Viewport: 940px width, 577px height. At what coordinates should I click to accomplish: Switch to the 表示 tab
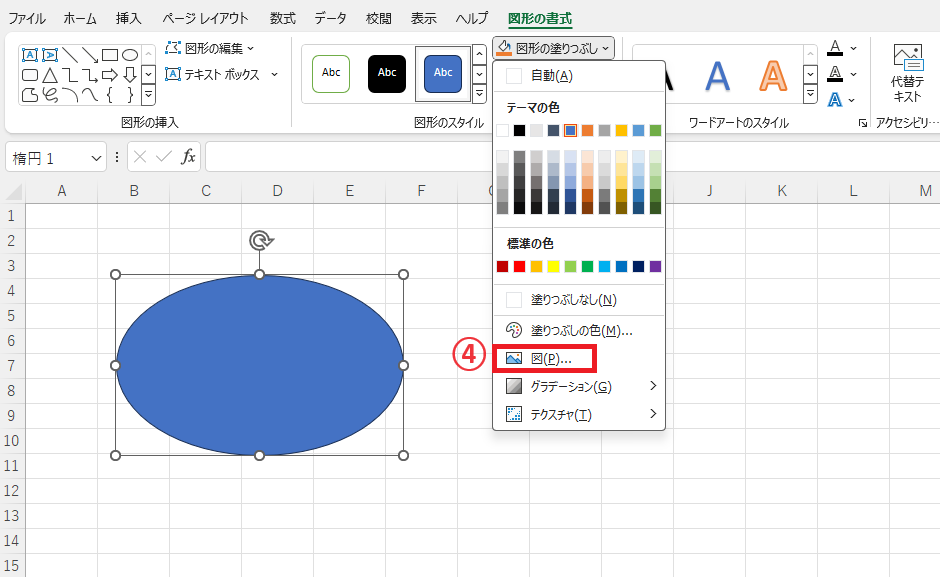[423, 19]
